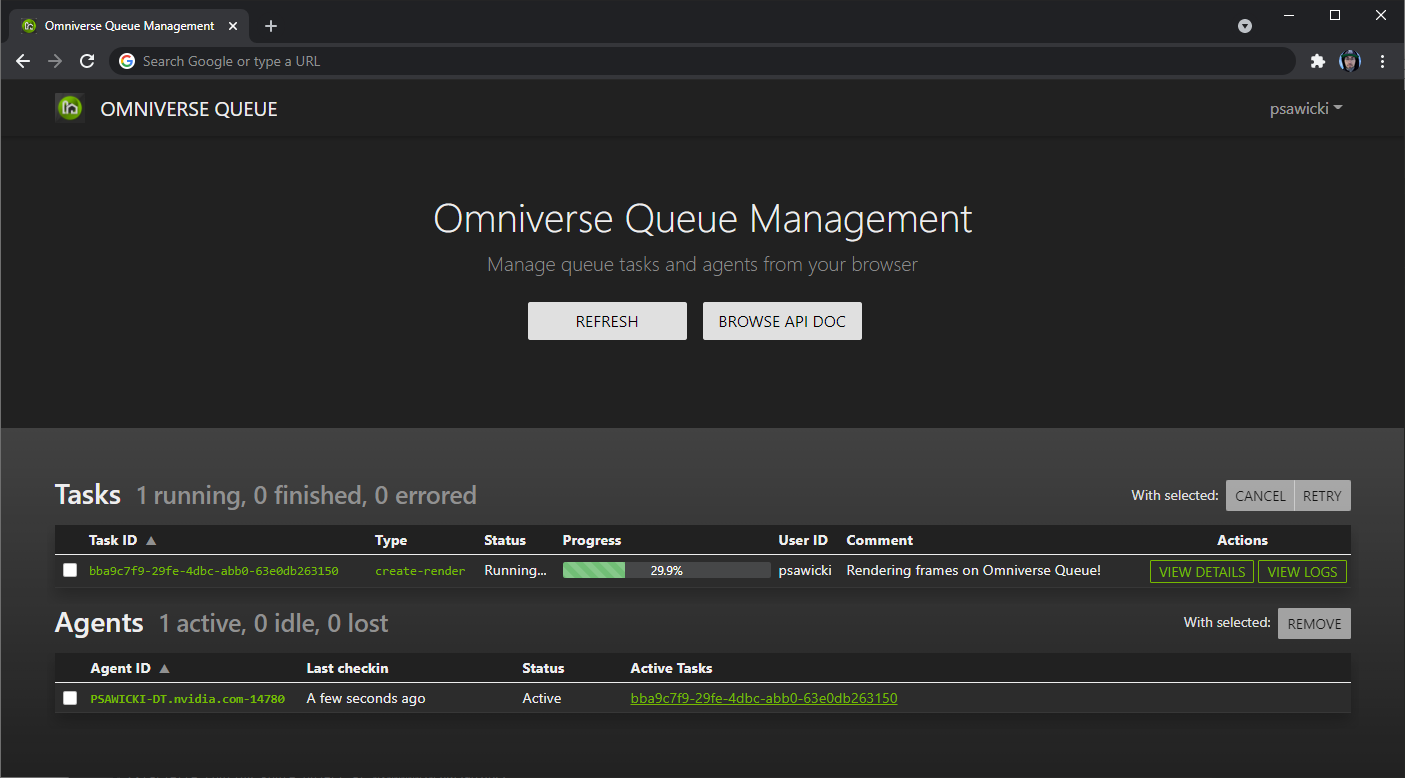Click the Progress column header
Image resolution: width=1405 pixels, height=778 pixels.
pos(592,540)
